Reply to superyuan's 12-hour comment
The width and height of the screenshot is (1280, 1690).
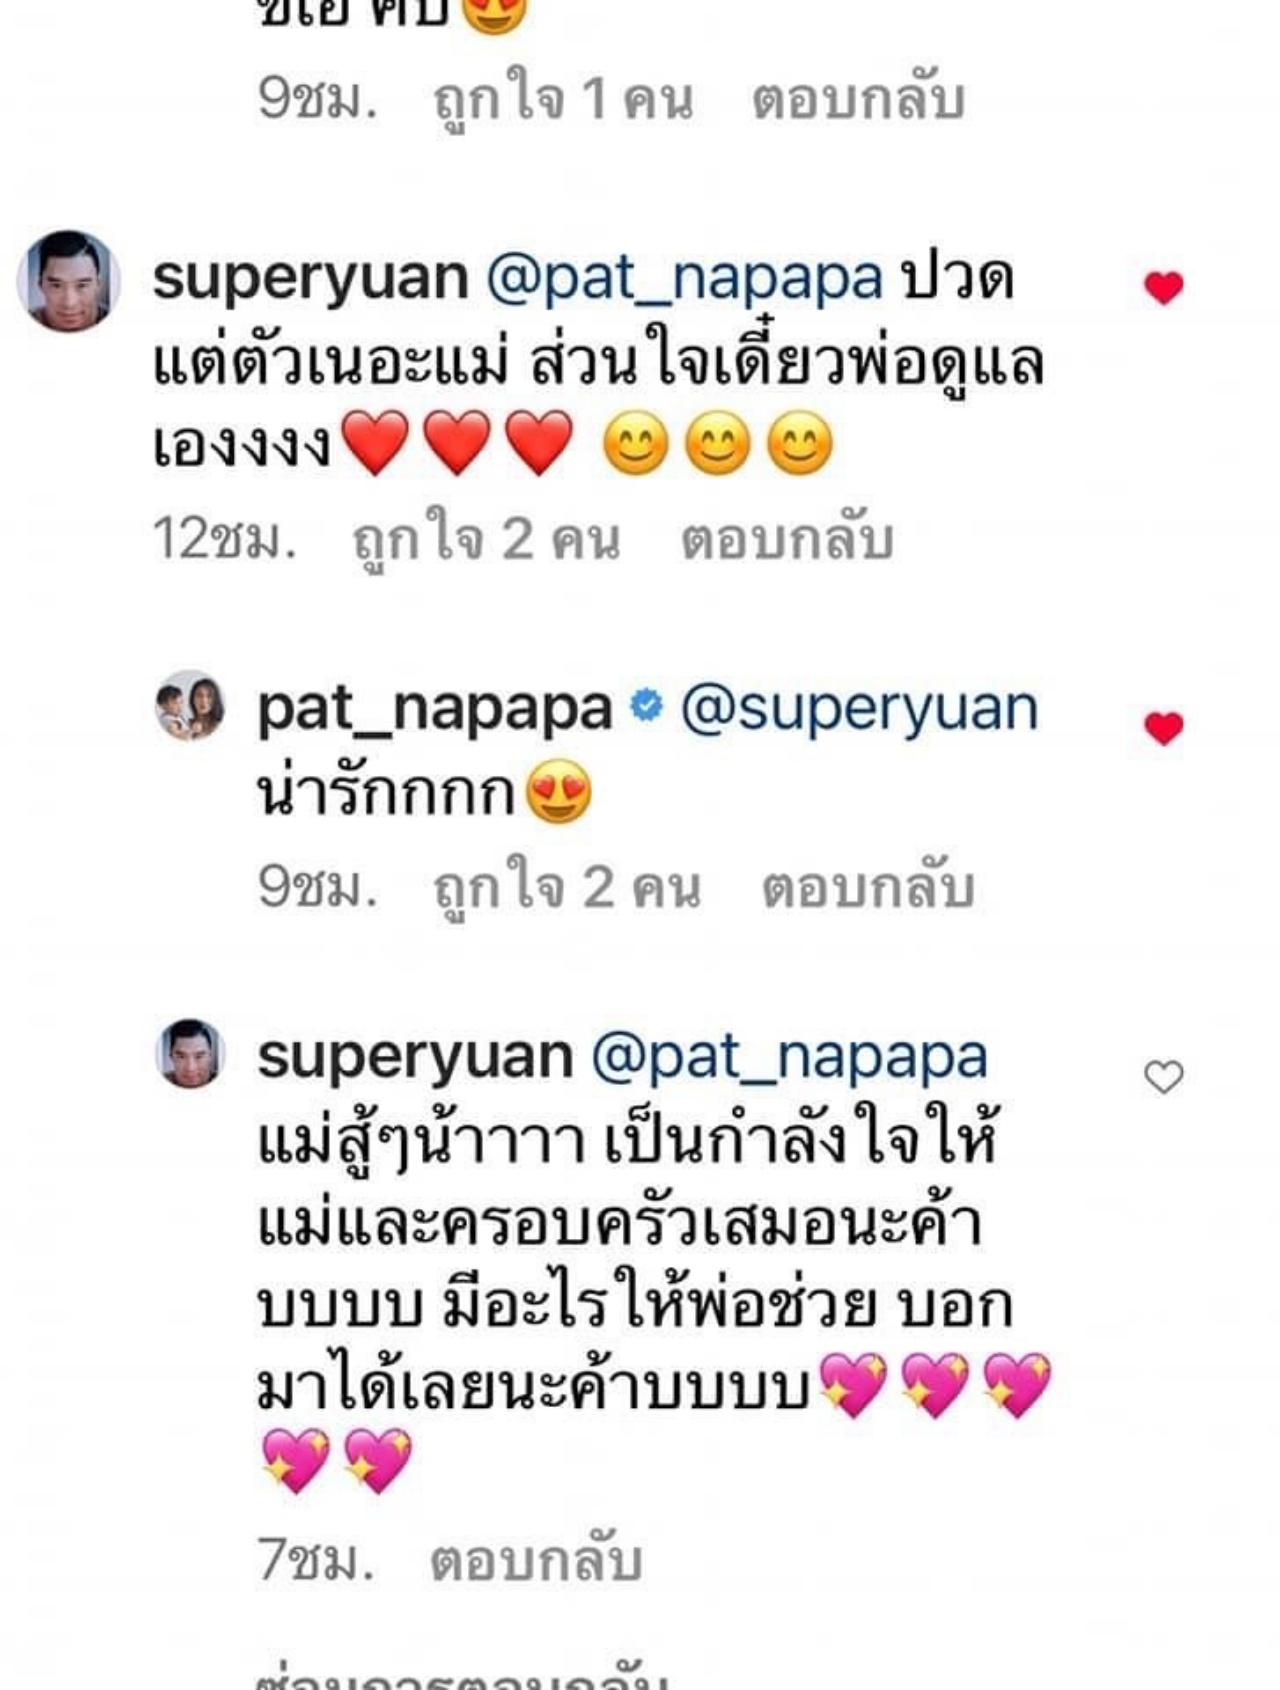787,540
